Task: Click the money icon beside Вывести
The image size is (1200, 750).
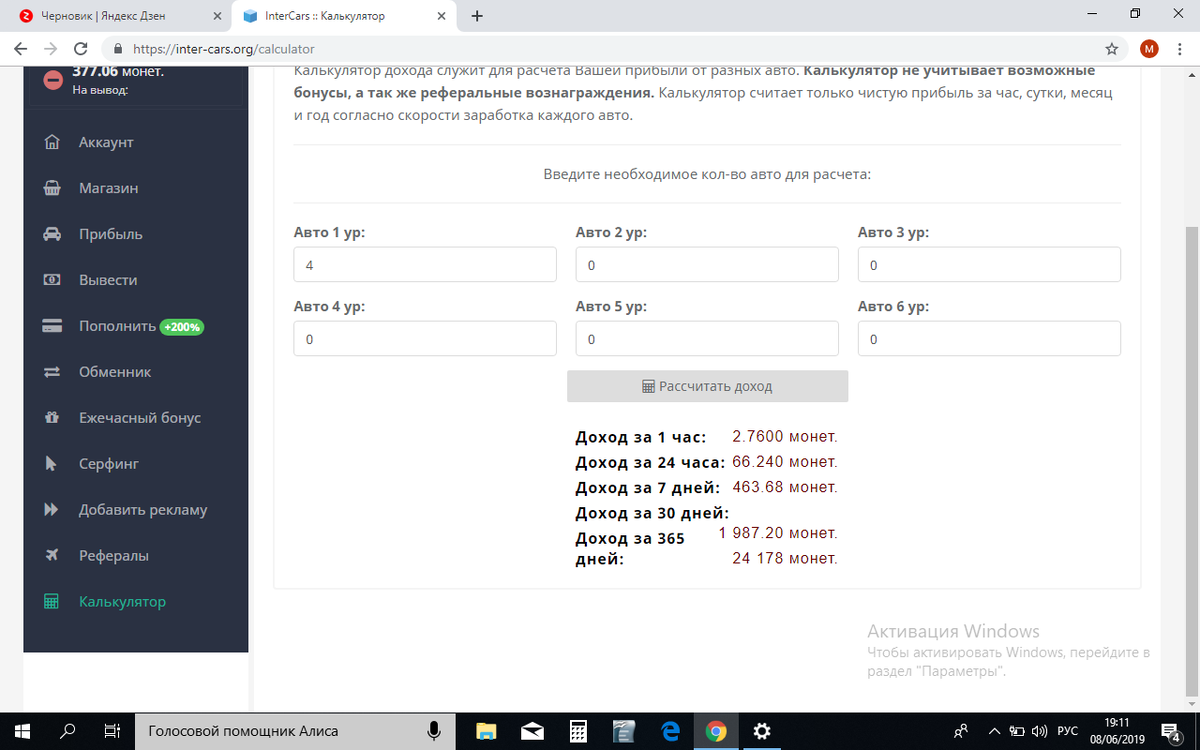Action: (52, 280)
